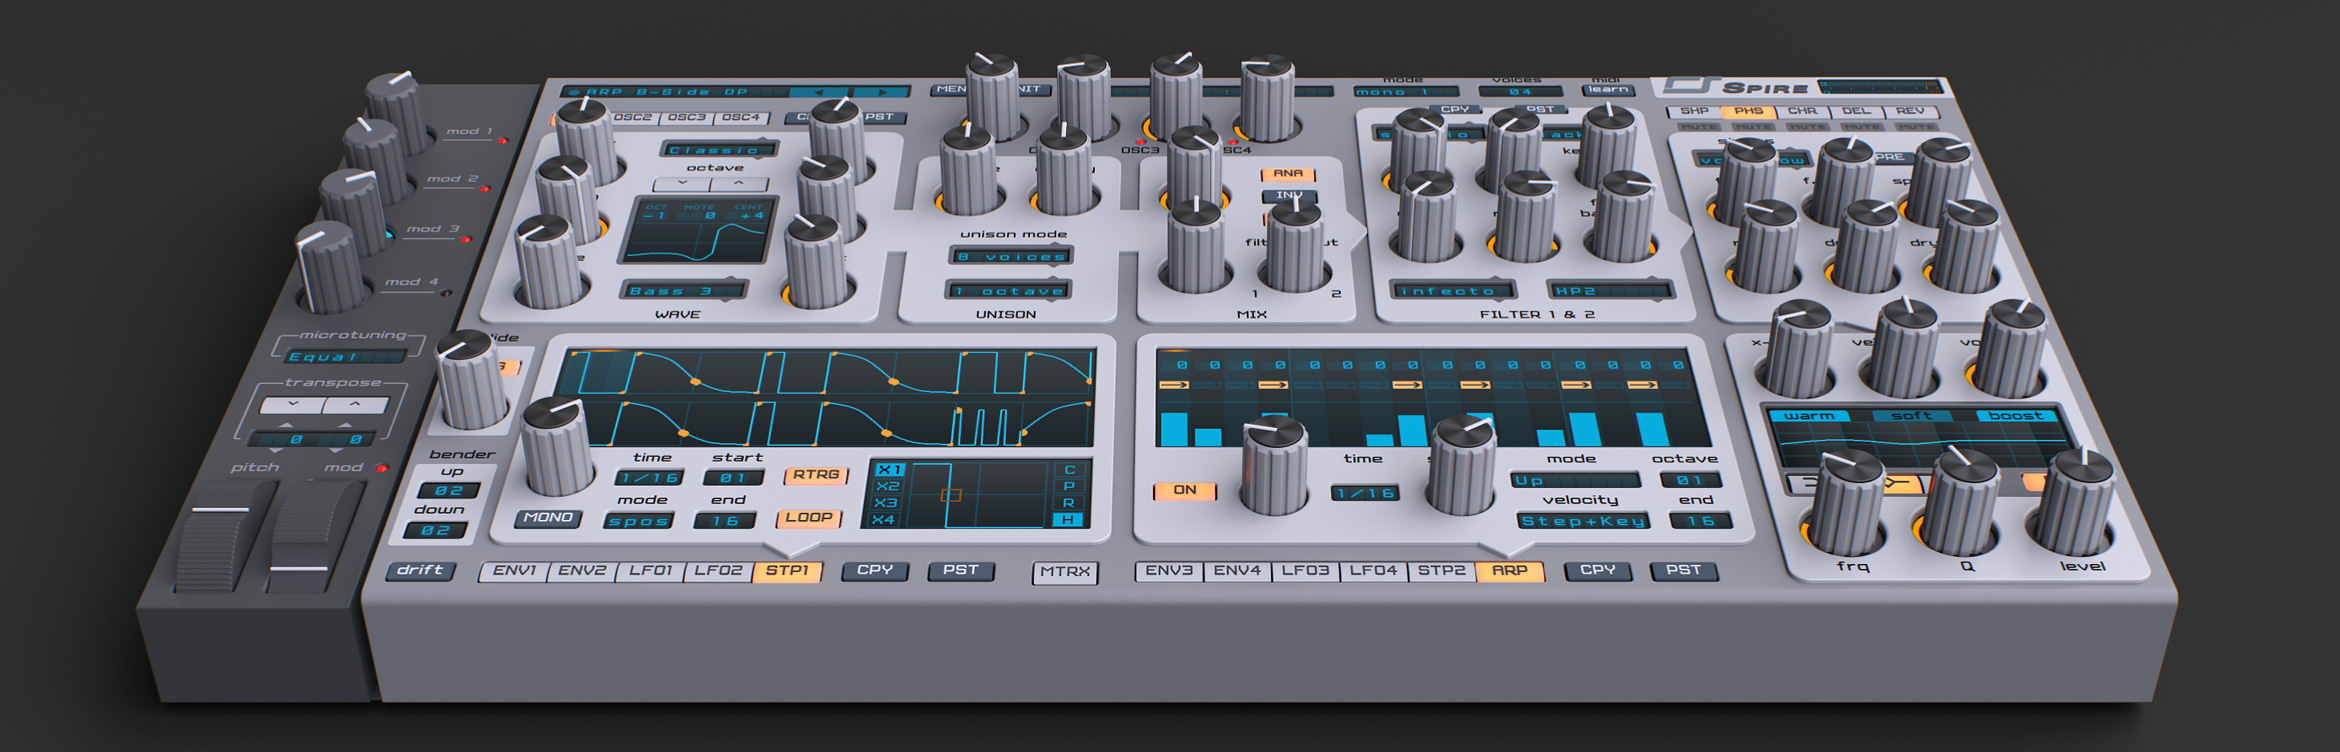Toggle the RTRG retrigger button
The width and height of the screenshot is (2340, 752).
tap(816, 475)
